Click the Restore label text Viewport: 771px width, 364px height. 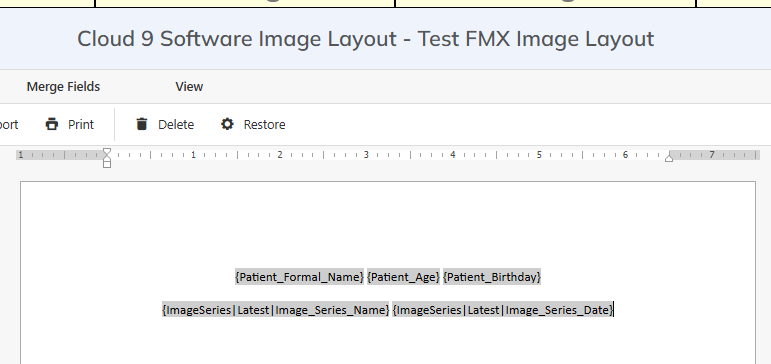coord(265,124)
